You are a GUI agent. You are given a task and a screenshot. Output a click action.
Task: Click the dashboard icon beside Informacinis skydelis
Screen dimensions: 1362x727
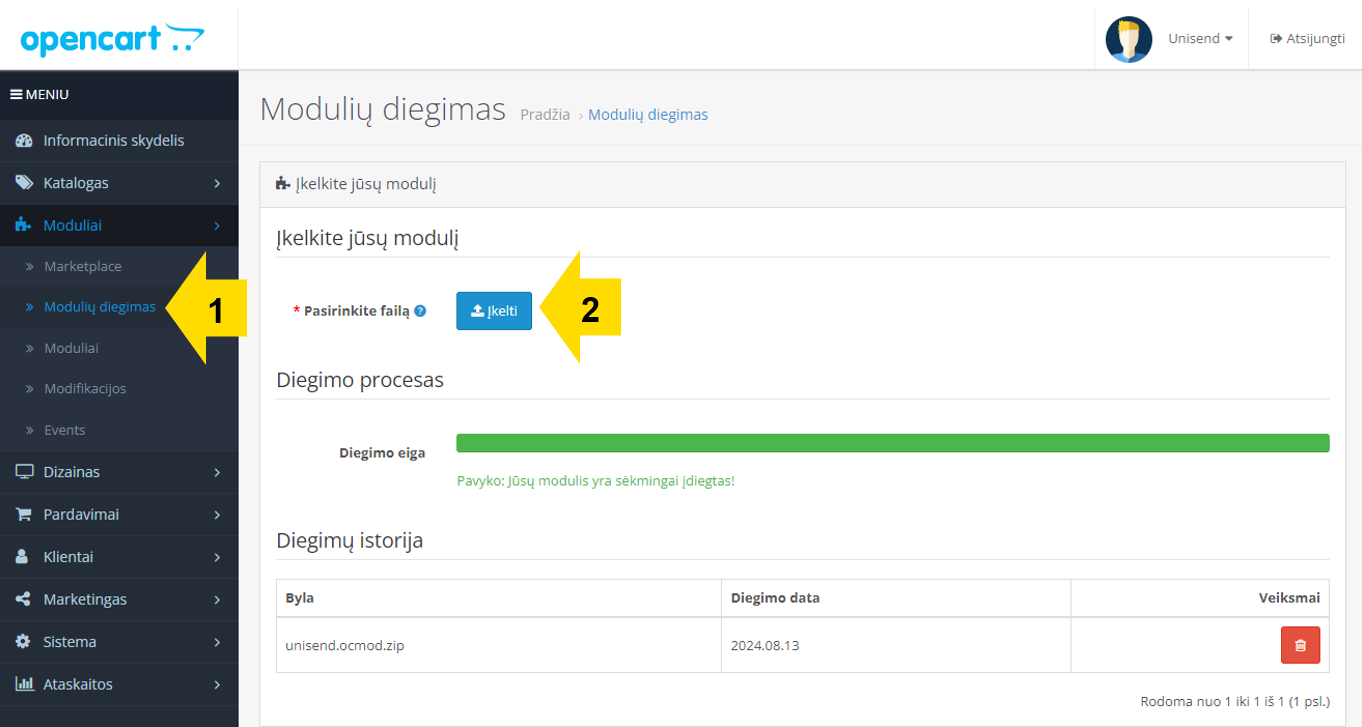point(24,141)
